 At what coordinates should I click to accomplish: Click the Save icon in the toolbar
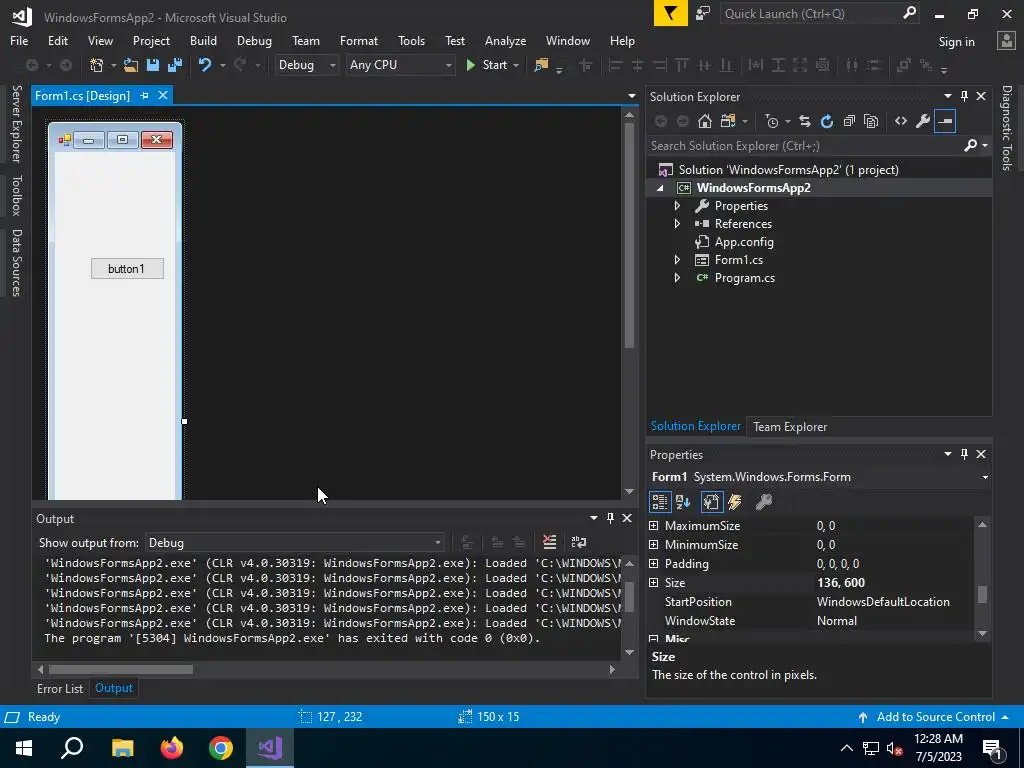coord(153,65)
